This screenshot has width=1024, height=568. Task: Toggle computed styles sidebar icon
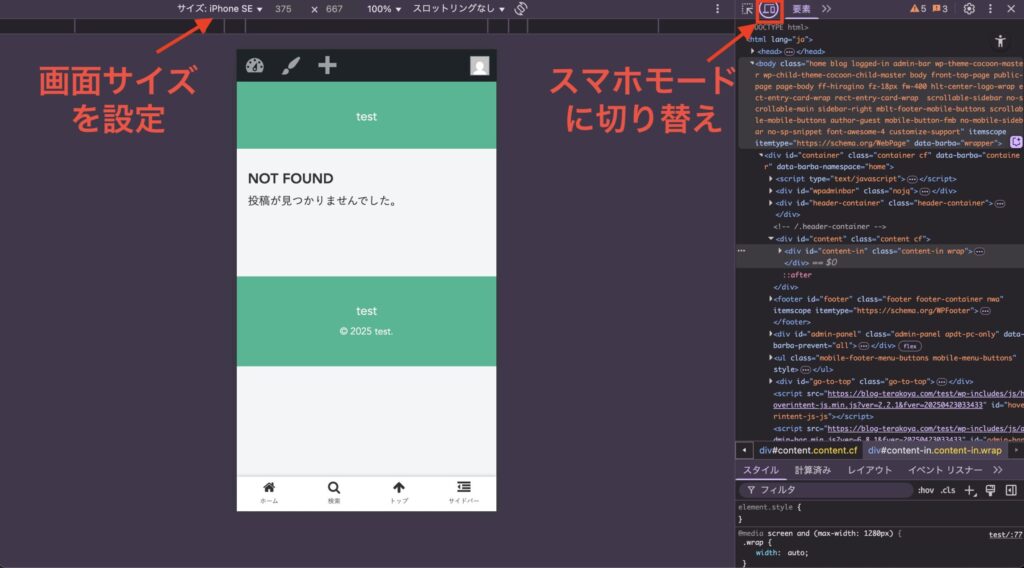point(1011,490)
